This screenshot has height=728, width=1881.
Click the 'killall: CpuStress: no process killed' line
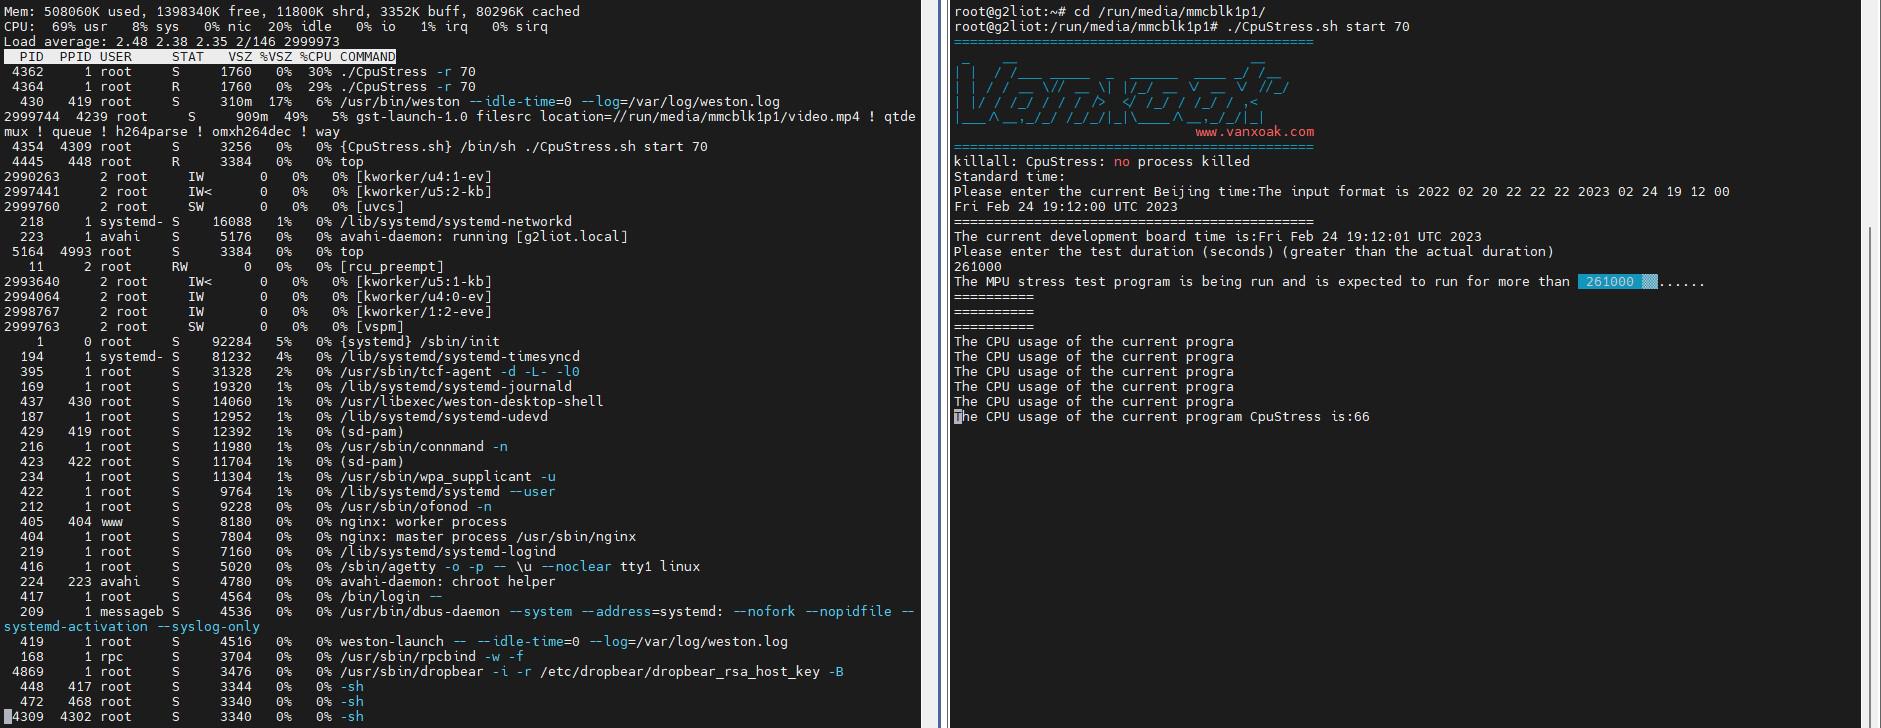tap(1101, 162)
